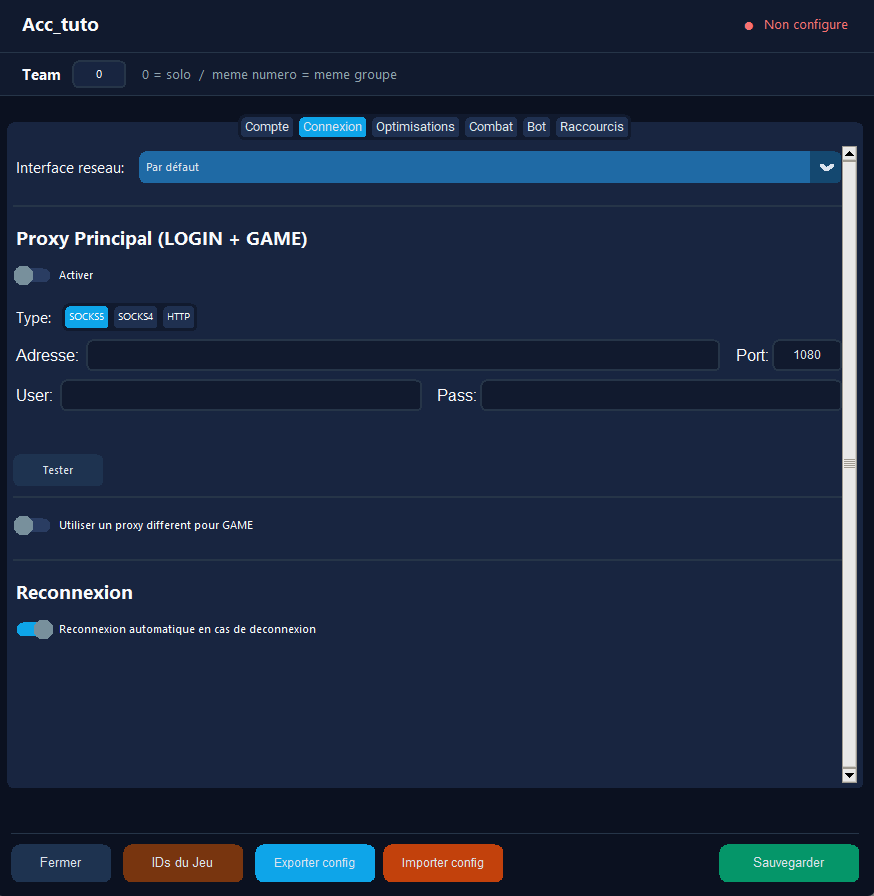Image resolution: width=874 pixels, height=896 pixels.
Task: Open the Raccourcis tab
Action: pyautogui.click(x=592, y=127)
